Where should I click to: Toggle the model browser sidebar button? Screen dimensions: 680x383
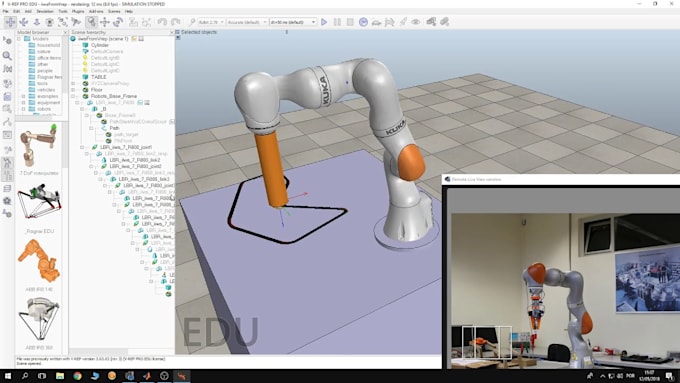[x=7, y=163]
